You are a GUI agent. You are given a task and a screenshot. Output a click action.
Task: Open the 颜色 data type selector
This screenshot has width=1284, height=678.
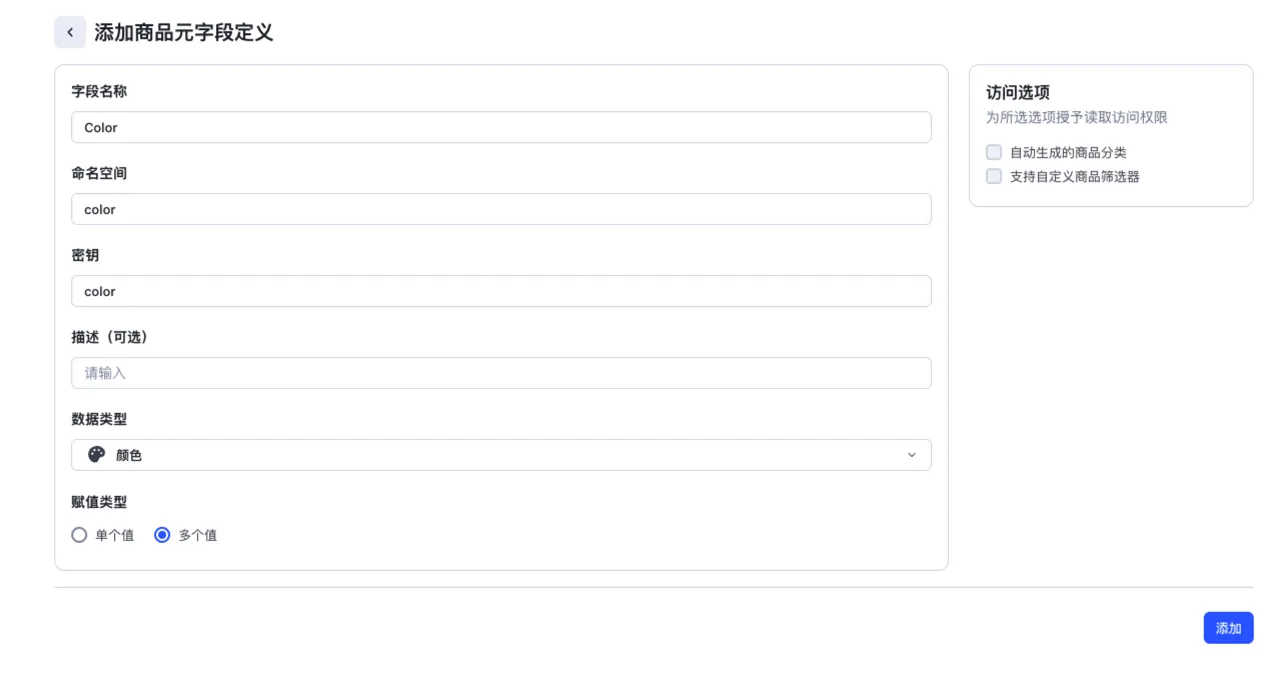(x=500, y=455)
